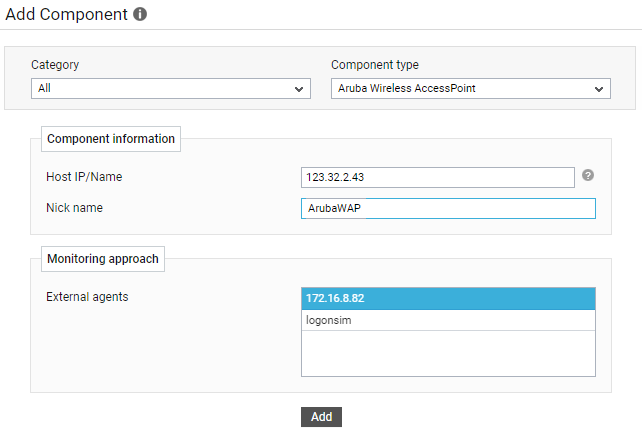Focus the Nick name field with ArubaWAP
Screen dimensions: 642x435
[x=448, y=208]
